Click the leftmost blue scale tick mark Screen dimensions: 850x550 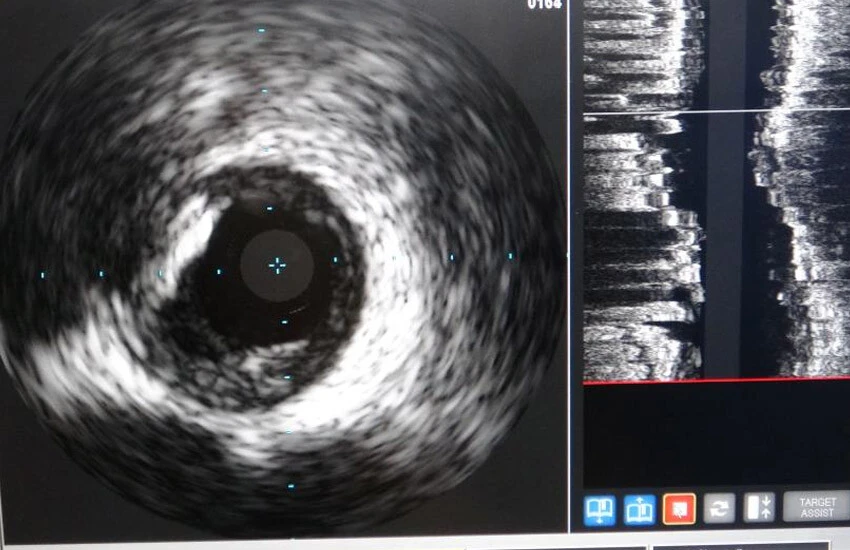coord(42,274)
